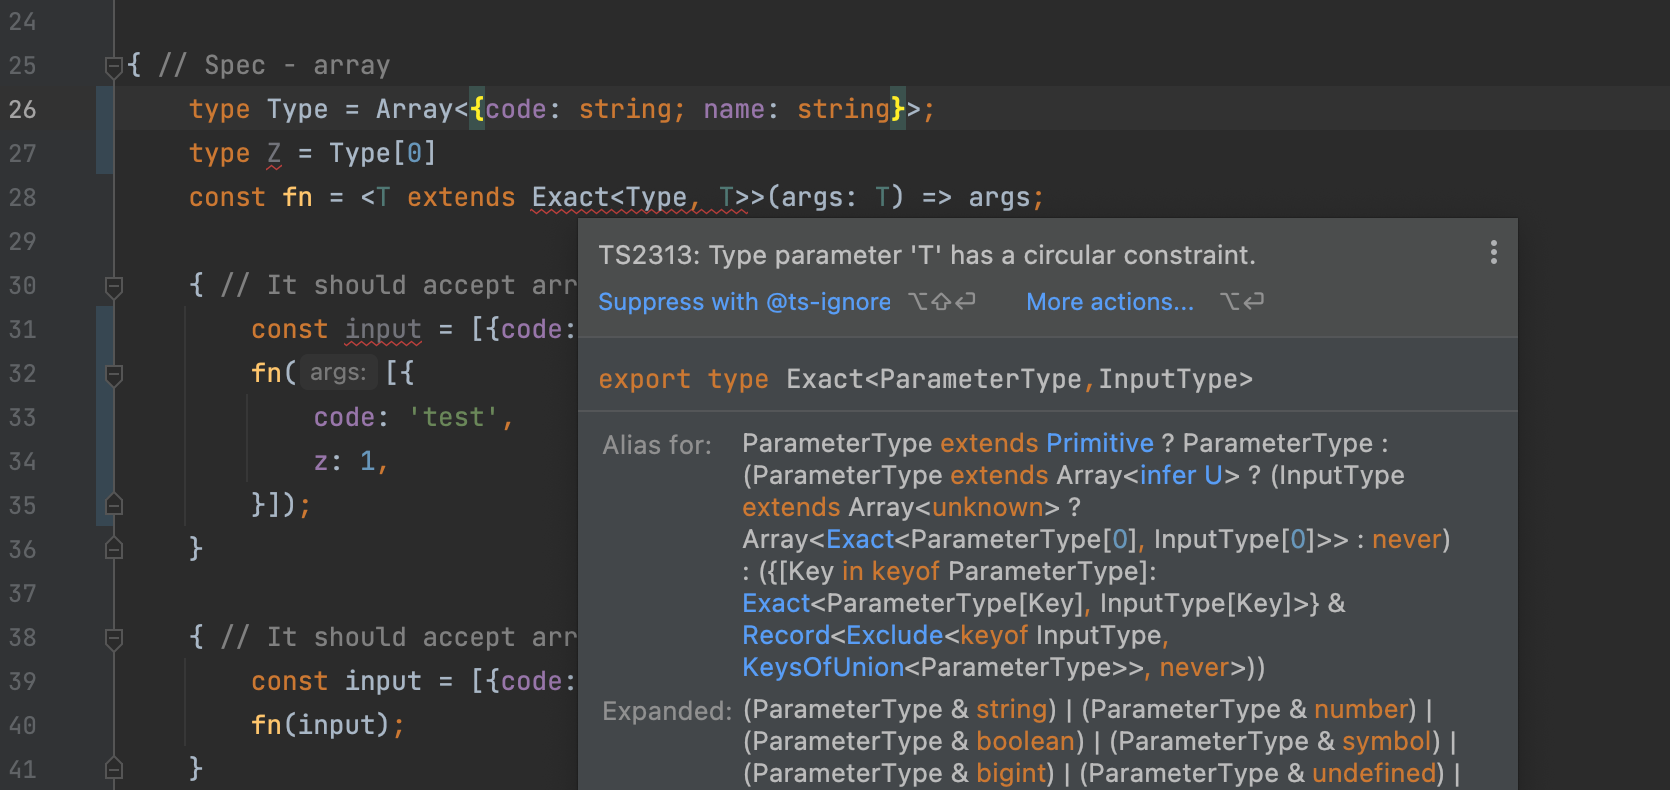Click 'Alias for:' label in tooltip

pyautogui.click(x=657, y=445)
